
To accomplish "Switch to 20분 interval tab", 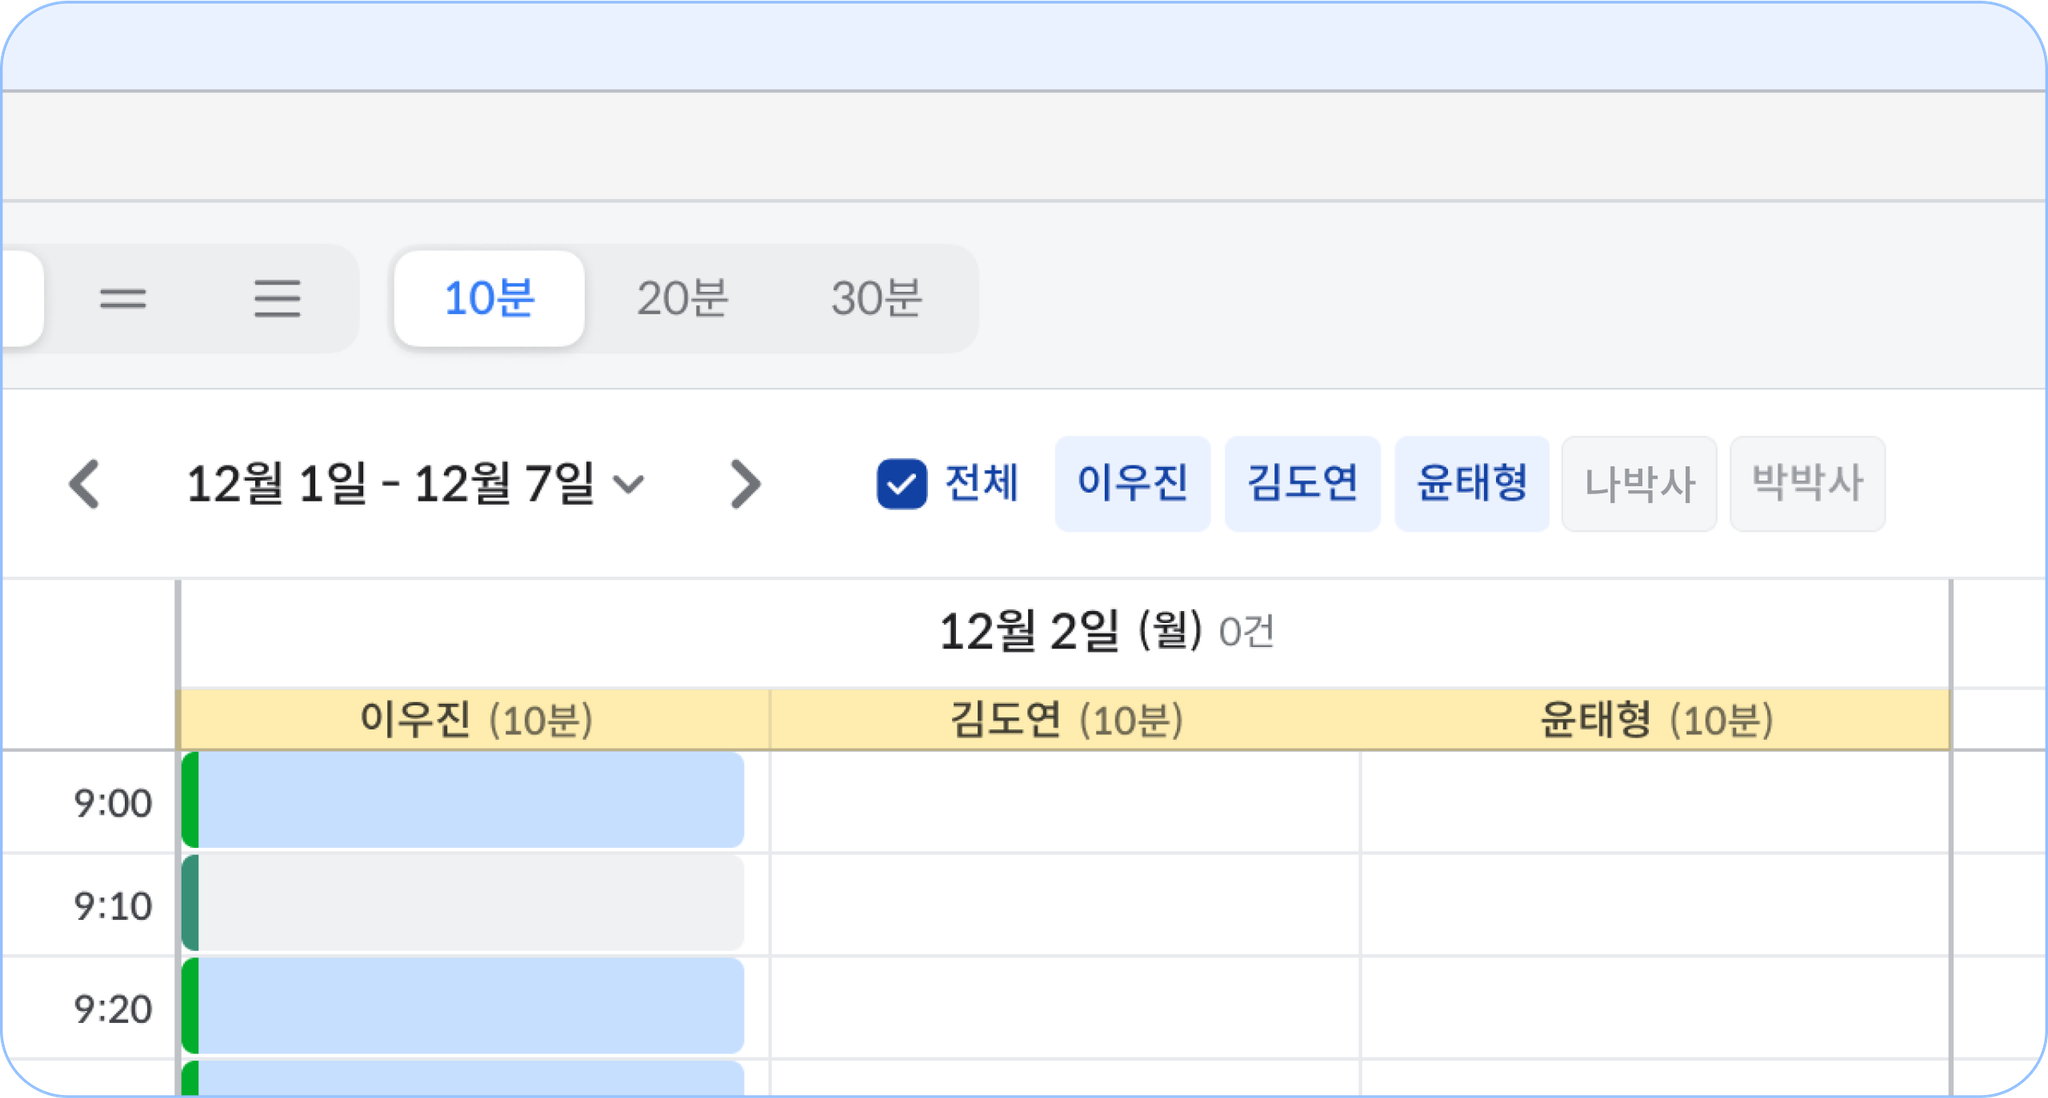I will click(x=683, y=299).
